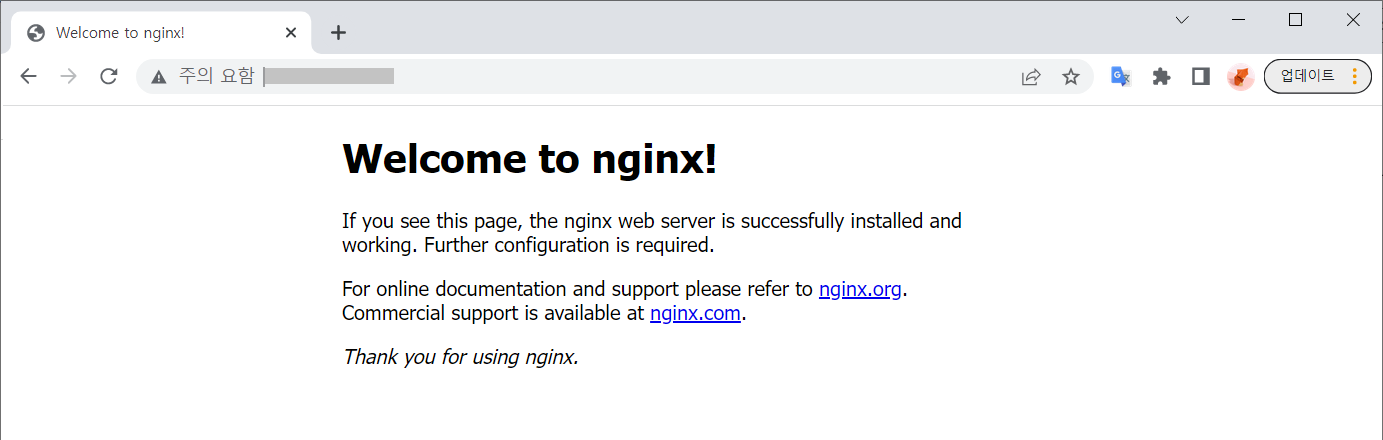Share this page via share icon
1383x440 pixels.
1031,77
